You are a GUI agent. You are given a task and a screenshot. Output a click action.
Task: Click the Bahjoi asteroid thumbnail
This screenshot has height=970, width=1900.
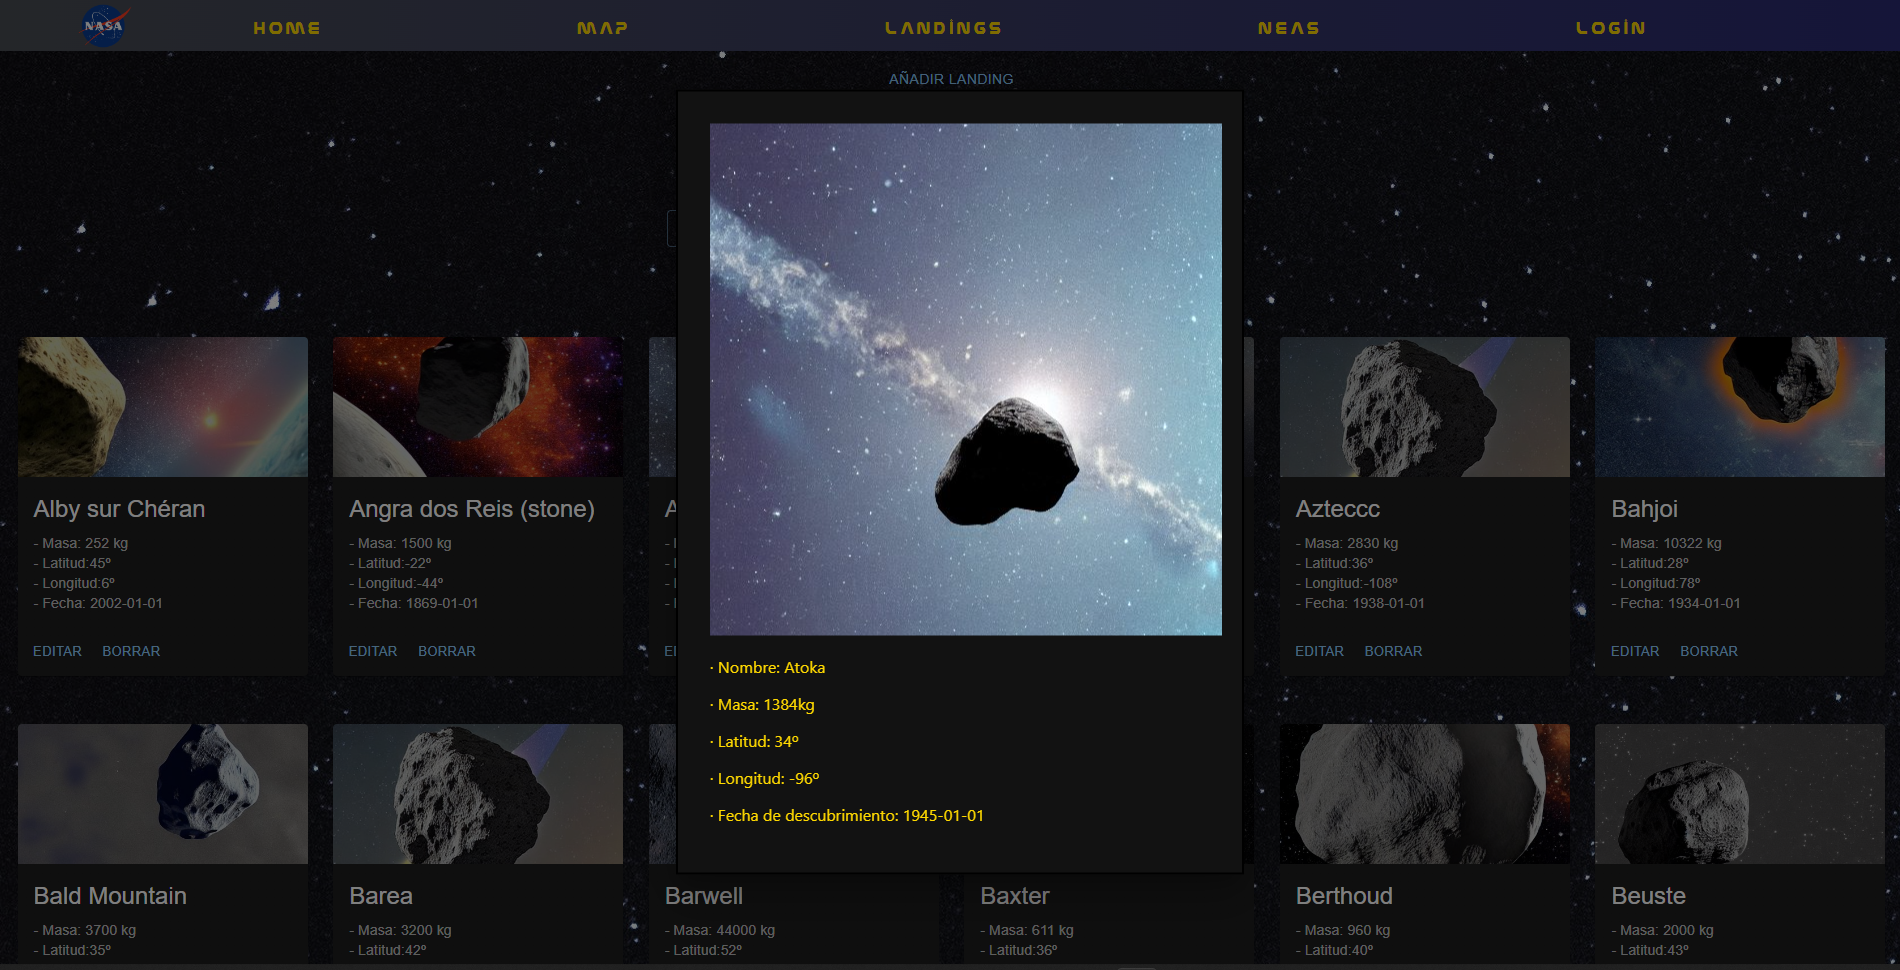1740,406
